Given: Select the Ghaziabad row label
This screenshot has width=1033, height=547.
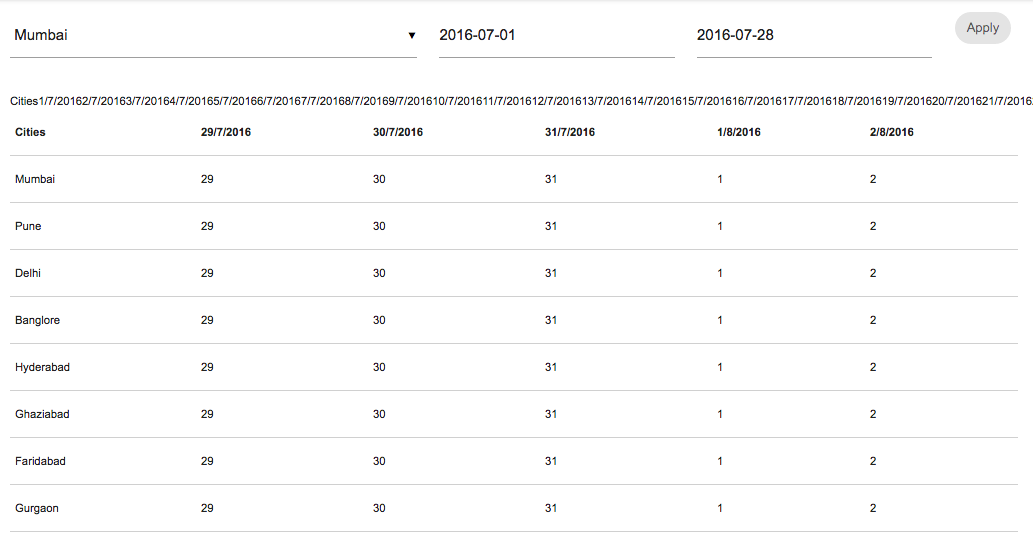Looking at the screenshot, I should click(42, 414).
